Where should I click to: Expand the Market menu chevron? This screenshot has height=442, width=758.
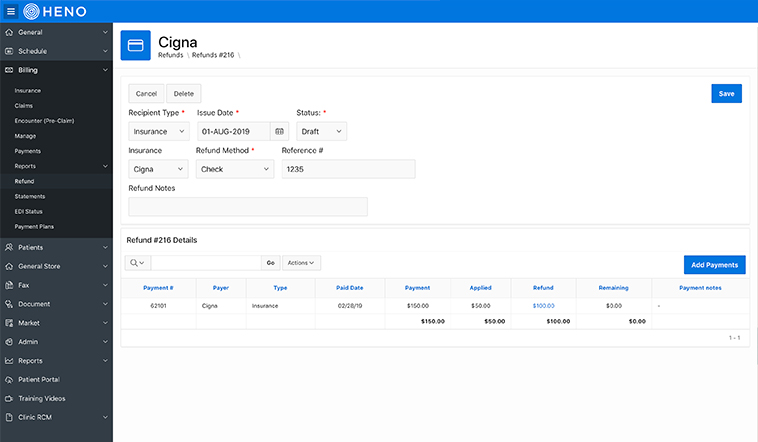[x=105, y=323]
